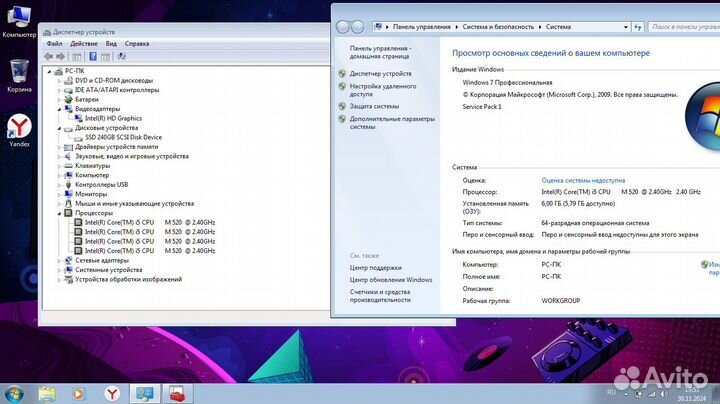Open Центр обновления Windows link
Screen dimensions: 720x404
pos(391,280)
